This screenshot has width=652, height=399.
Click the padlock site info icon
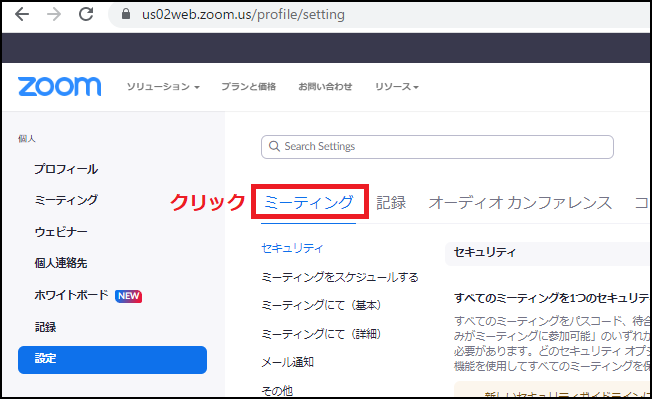click(x=126, y=14)
